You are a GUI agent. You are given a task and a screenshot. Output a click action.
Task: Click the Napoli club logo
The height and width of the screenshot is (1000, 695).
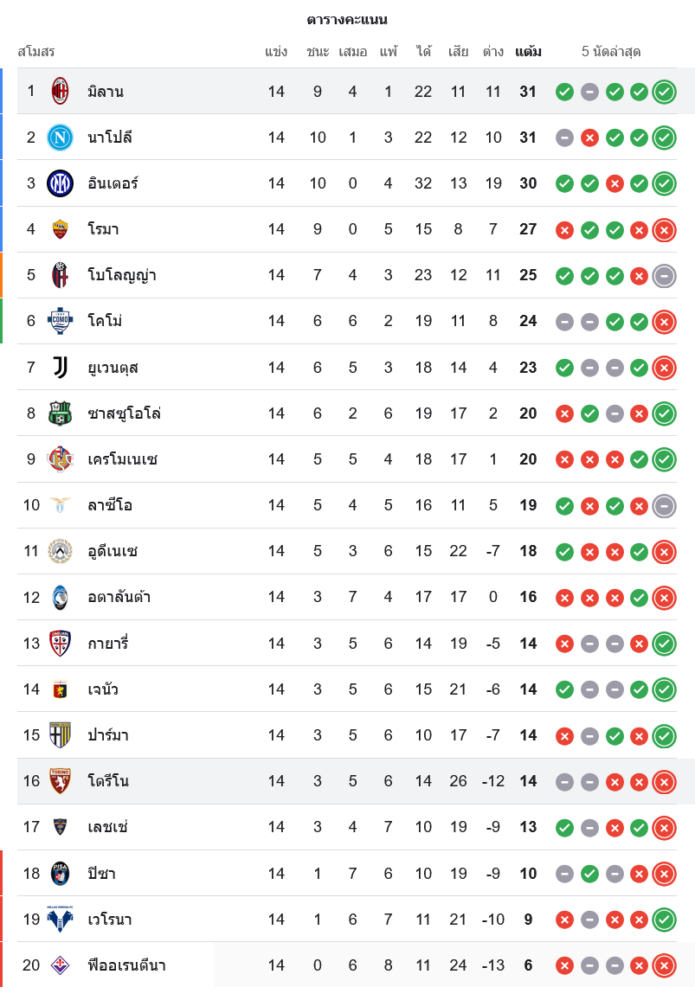pyautogui.click(x=60, y=137)
